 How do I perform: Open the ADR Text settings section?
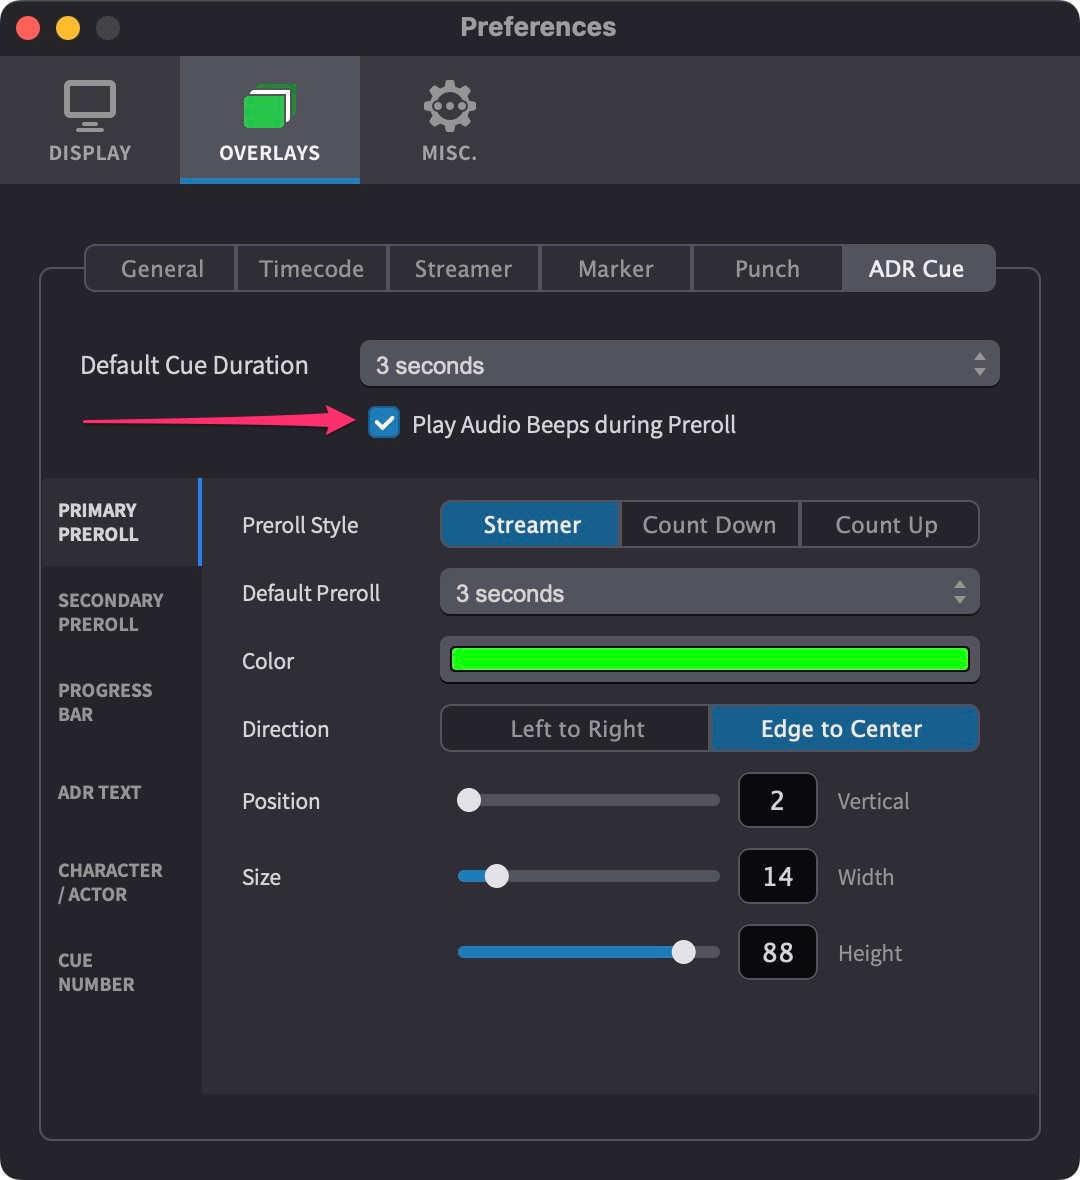[x=122, y=792]
